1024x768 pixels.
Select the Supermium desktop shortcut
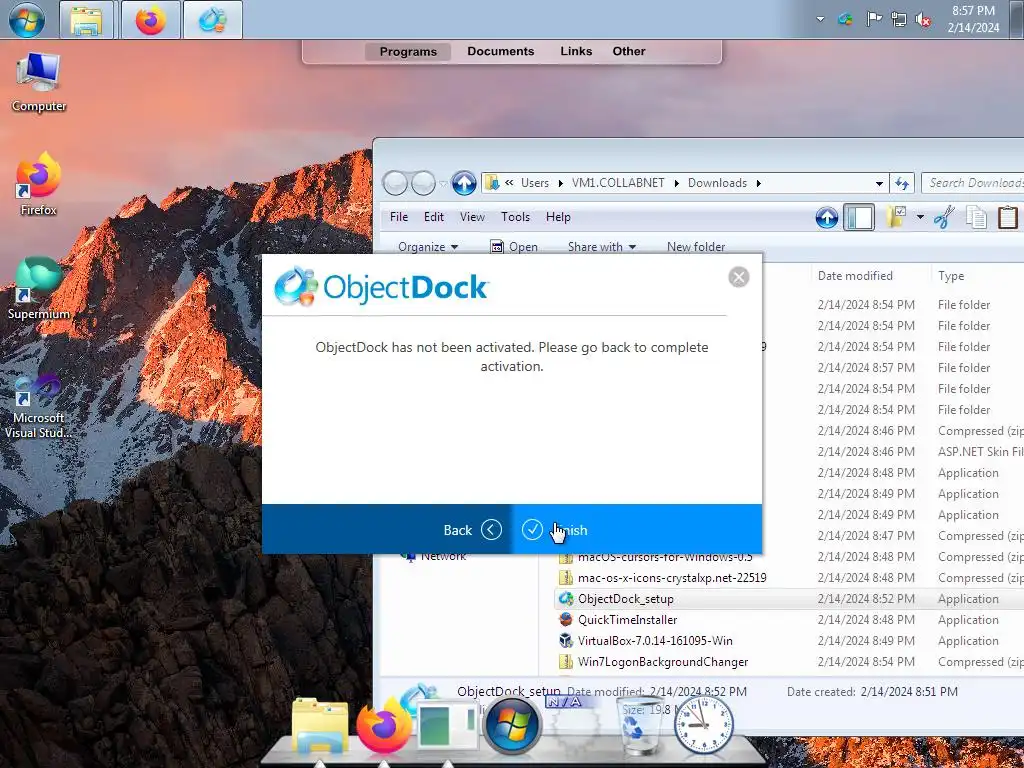point(39,288)
